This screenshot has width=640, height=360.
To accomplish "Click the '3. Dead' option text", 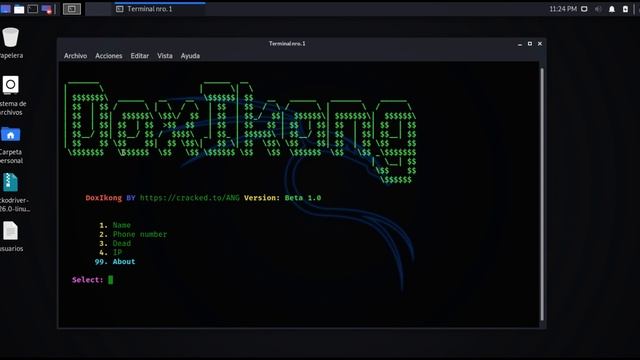I will point(115,244).
